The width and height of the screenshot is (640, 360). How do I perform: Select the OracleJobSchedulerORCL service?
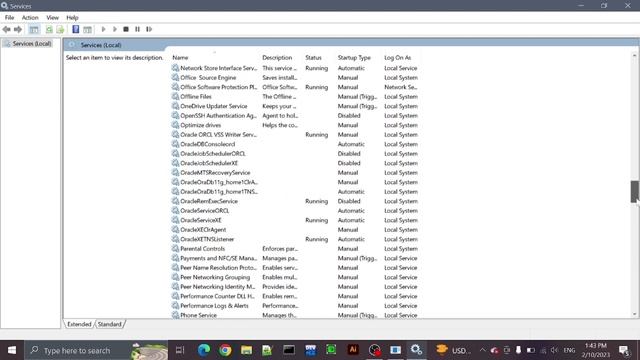click(x=296, y=153)
